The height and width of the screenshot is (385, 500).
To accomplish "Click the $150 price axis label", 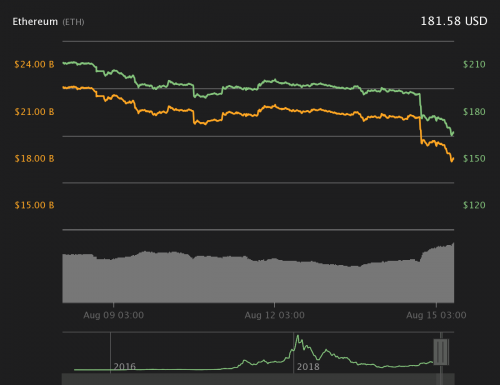I will coord(474,158).
